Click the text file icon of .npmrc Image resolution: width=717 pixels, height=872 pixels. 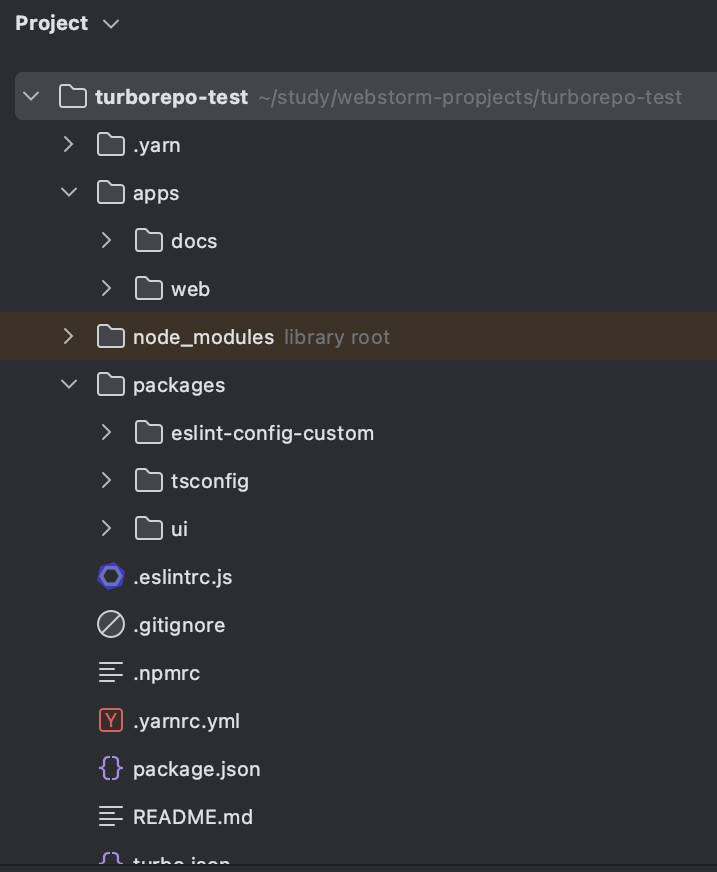coord(110,673)
